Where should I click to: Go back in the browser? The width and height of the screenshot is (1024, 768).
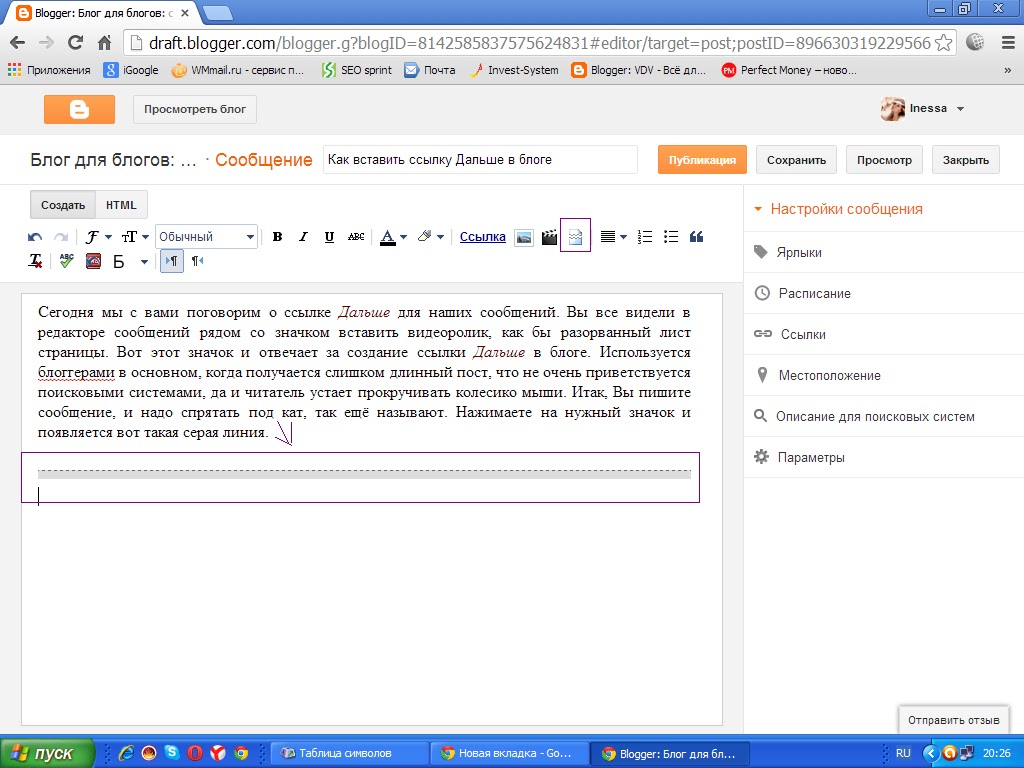tap(18, 43)
